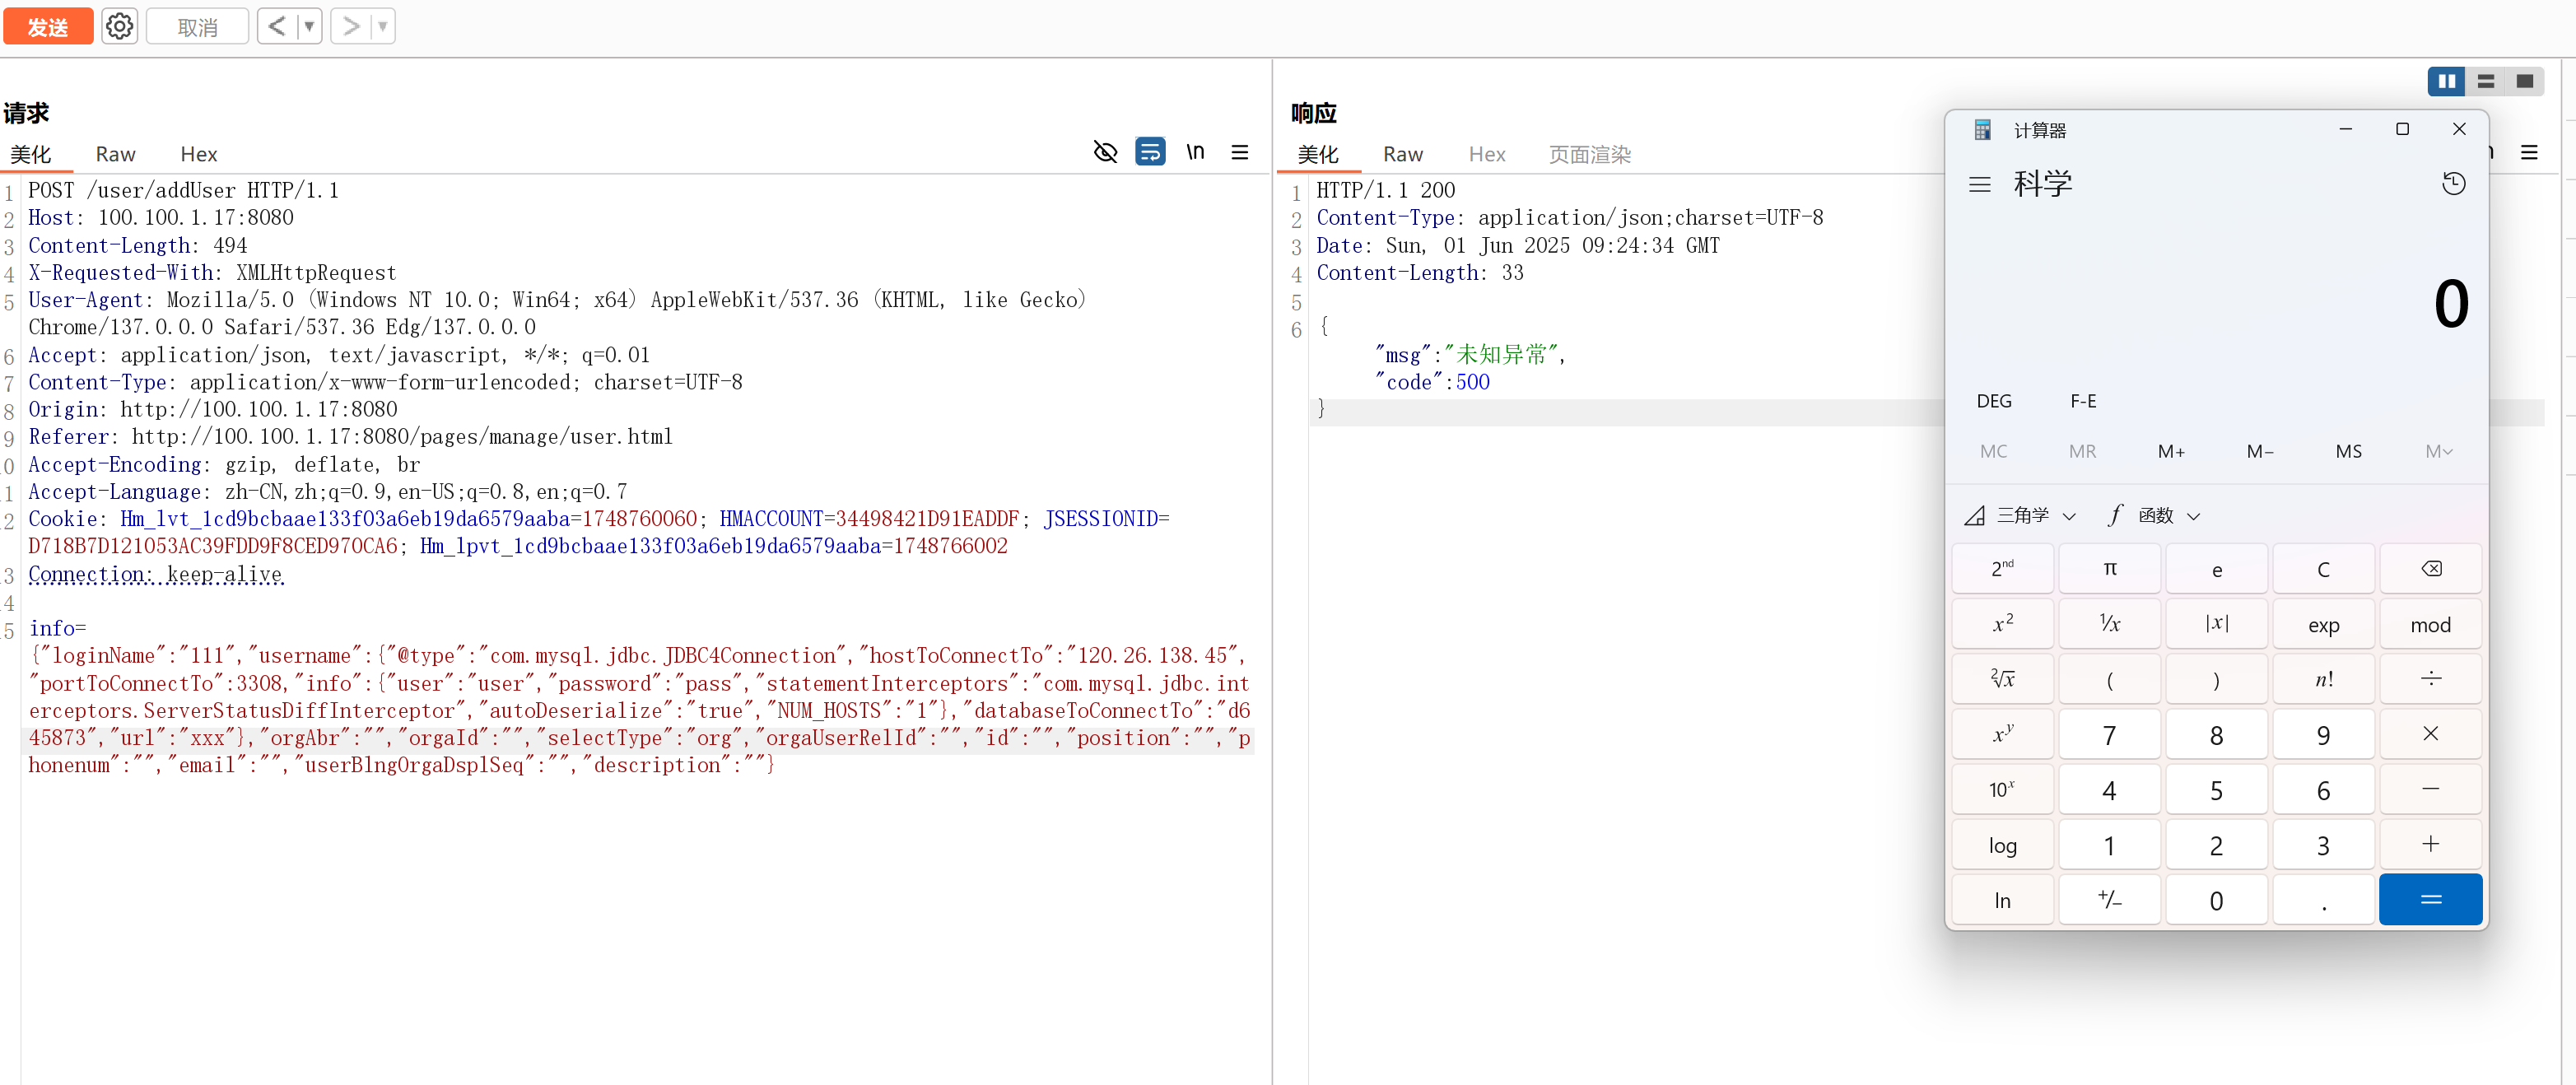
Task: Click the decimal point key
Action: point(2323,899)
